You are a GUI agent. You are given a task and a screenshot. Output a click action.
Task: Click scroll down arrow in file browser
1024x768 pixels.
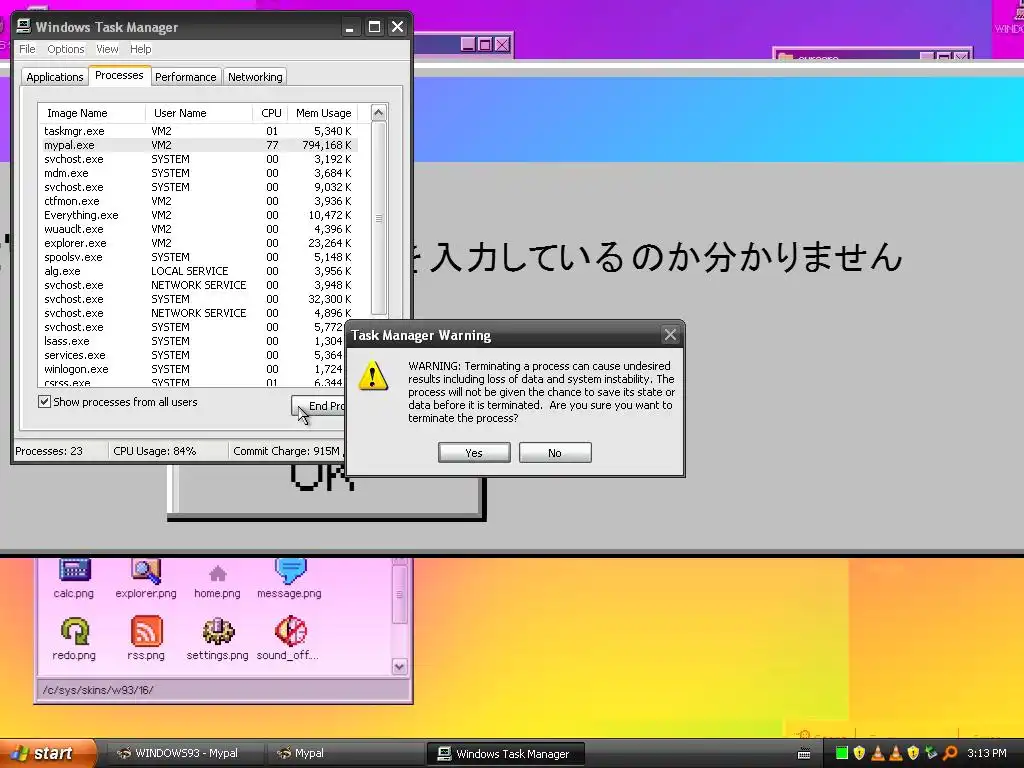[400, 667]
